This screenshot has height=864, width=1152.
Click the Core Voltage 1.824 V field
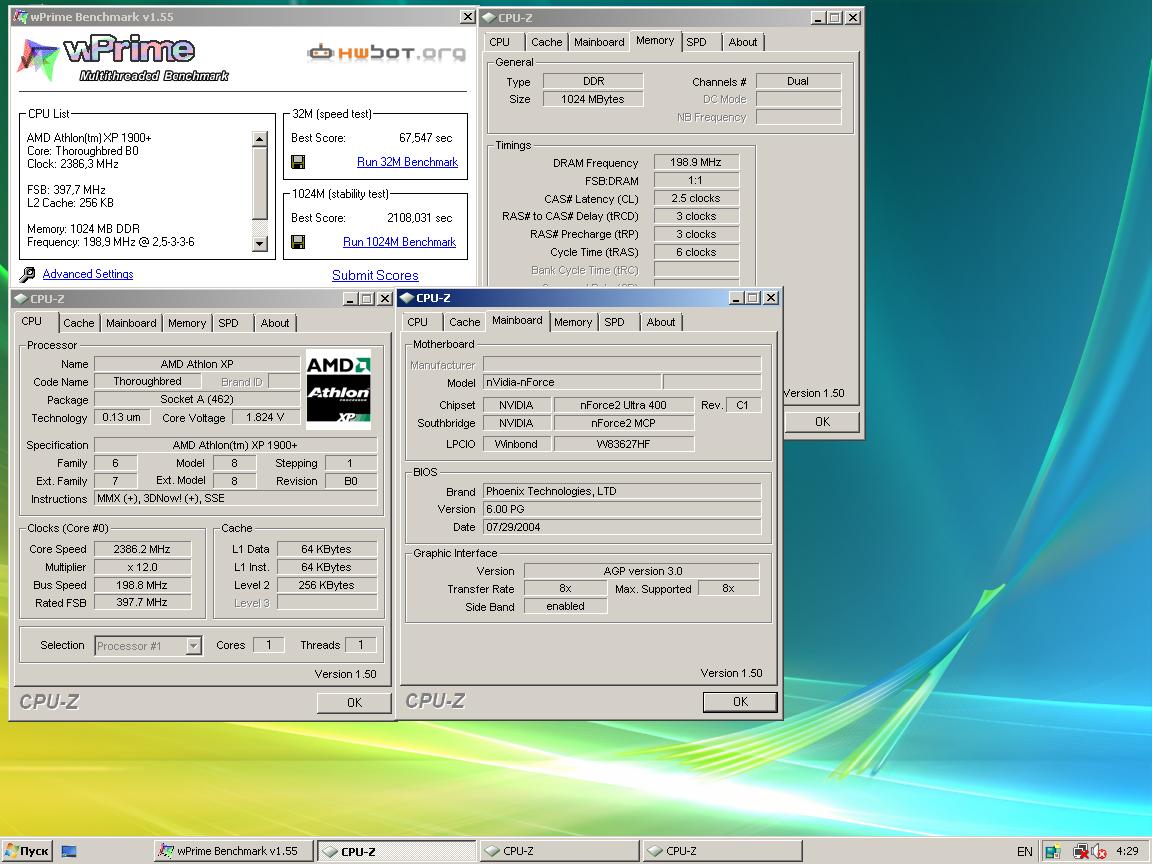[264, 417]
